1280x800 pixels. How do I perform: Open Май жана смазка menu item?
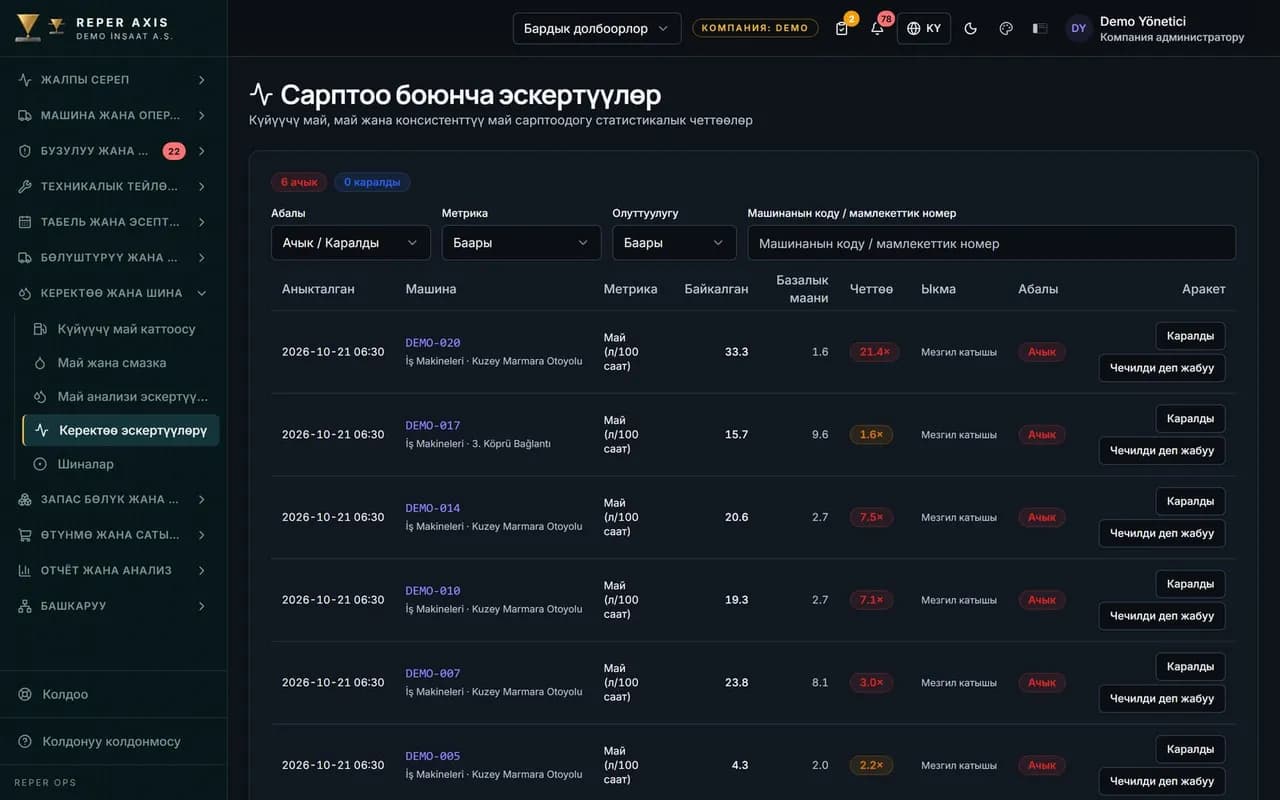[121, 363]
